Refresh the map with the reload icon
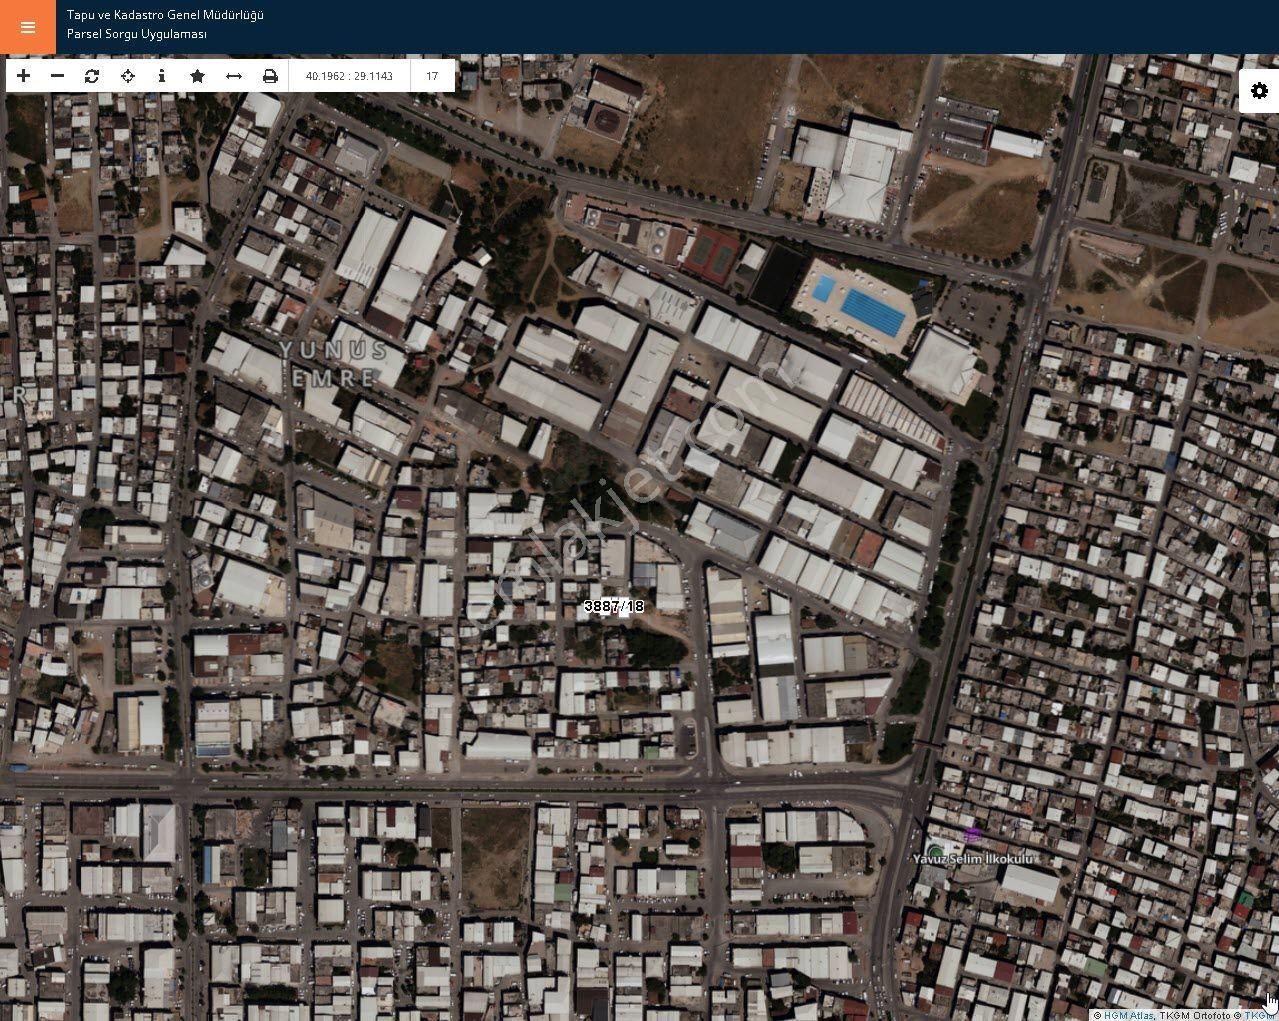Viewport: 1279px width, 1021px height. click(92, 76)
